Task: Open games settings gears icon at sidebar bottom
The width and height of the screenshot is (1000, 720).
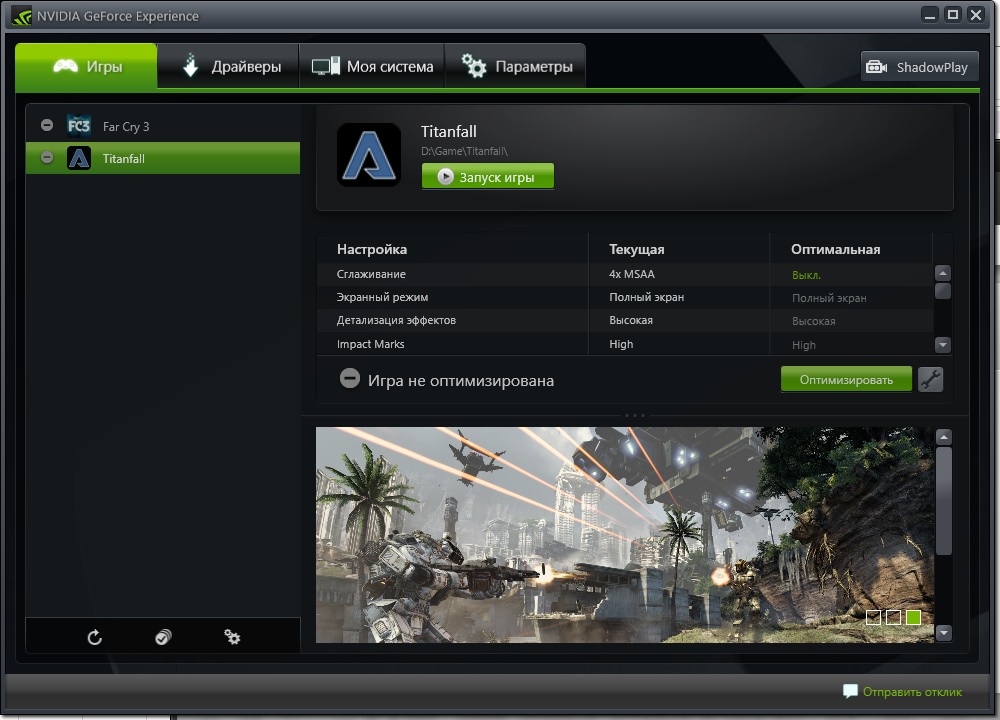Action: 232,637
